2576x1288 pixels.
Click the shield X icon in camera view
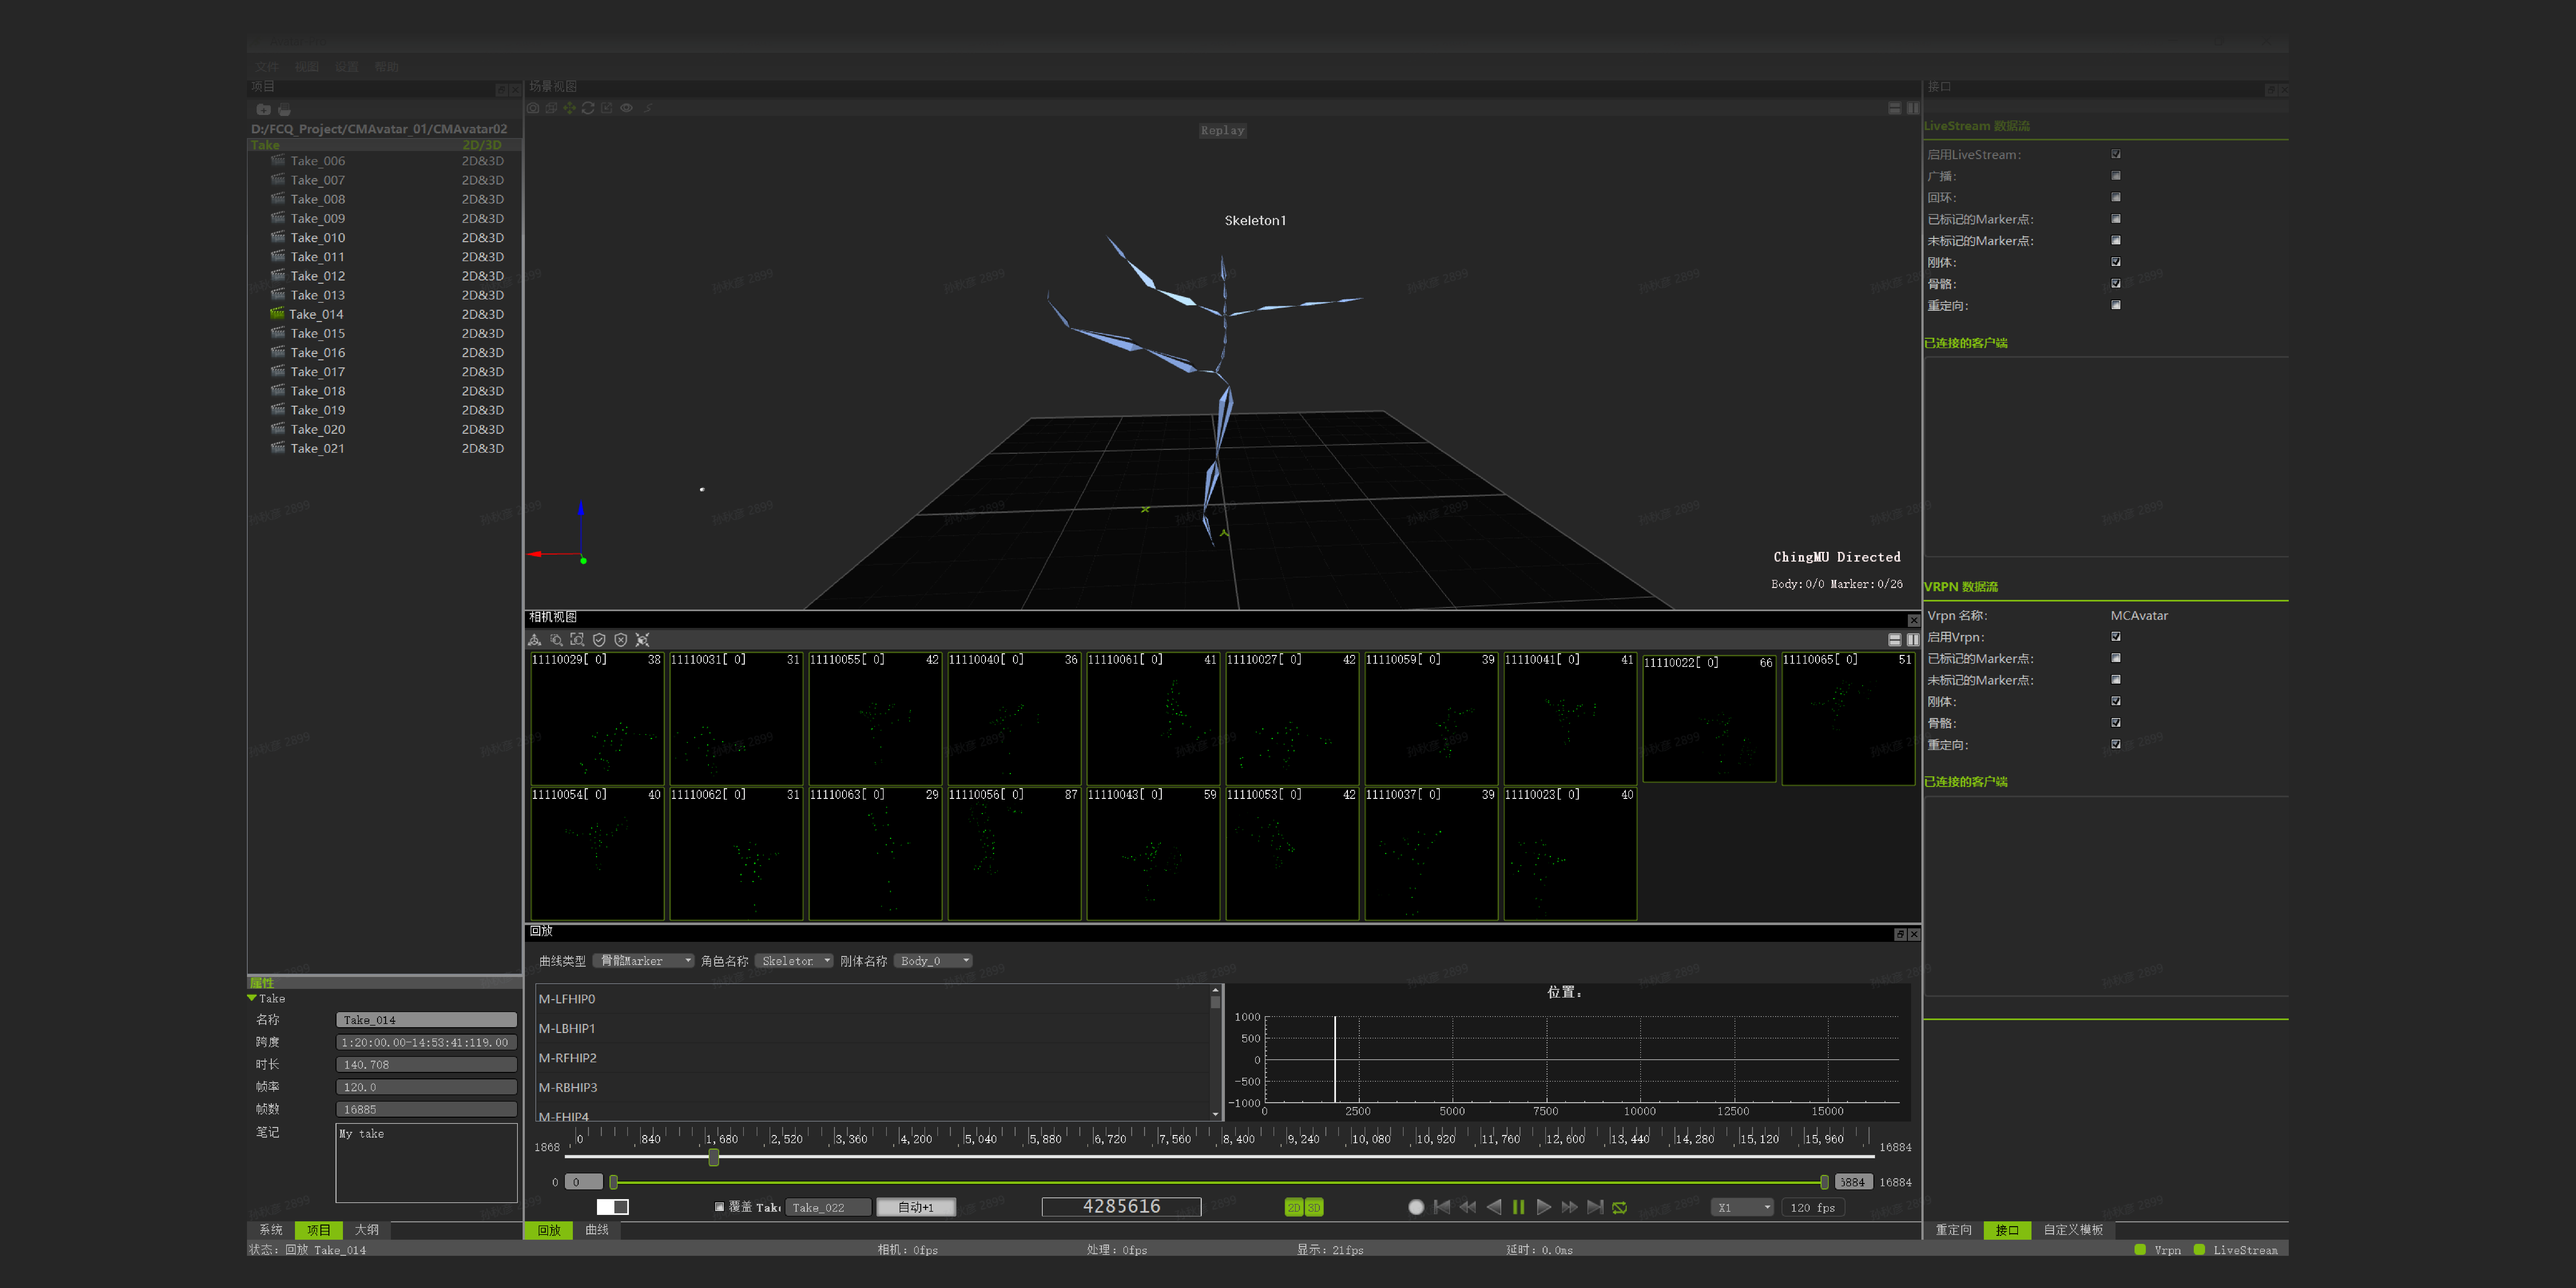621,640
